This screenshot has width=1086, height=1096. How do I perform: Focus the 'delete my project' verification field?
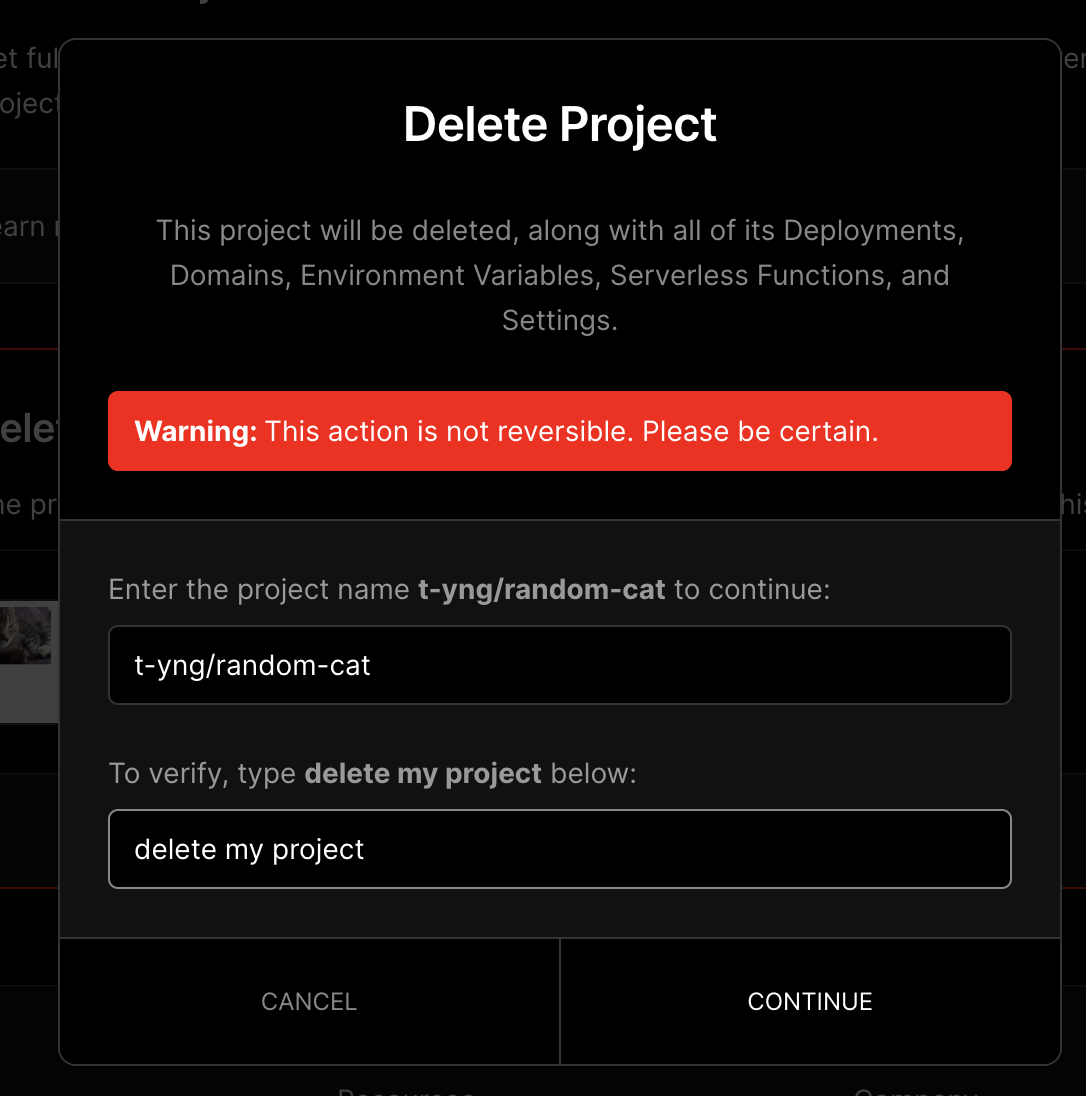click(x=560, y=849)
